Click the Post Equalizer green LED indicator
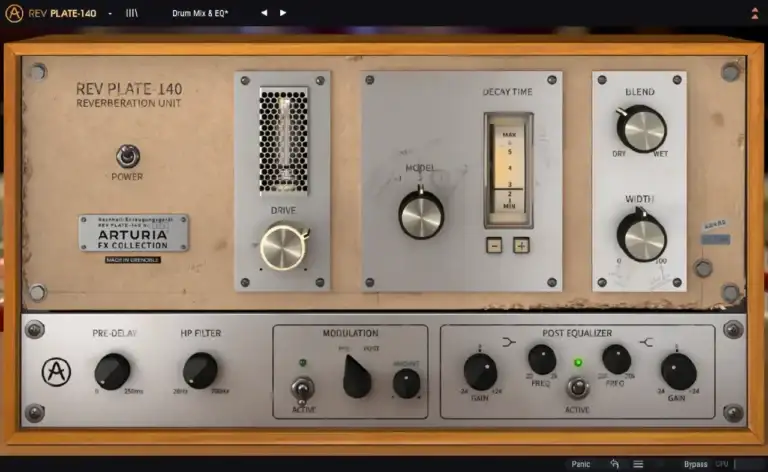Screen dimensions: 768x472 (578, 362)
